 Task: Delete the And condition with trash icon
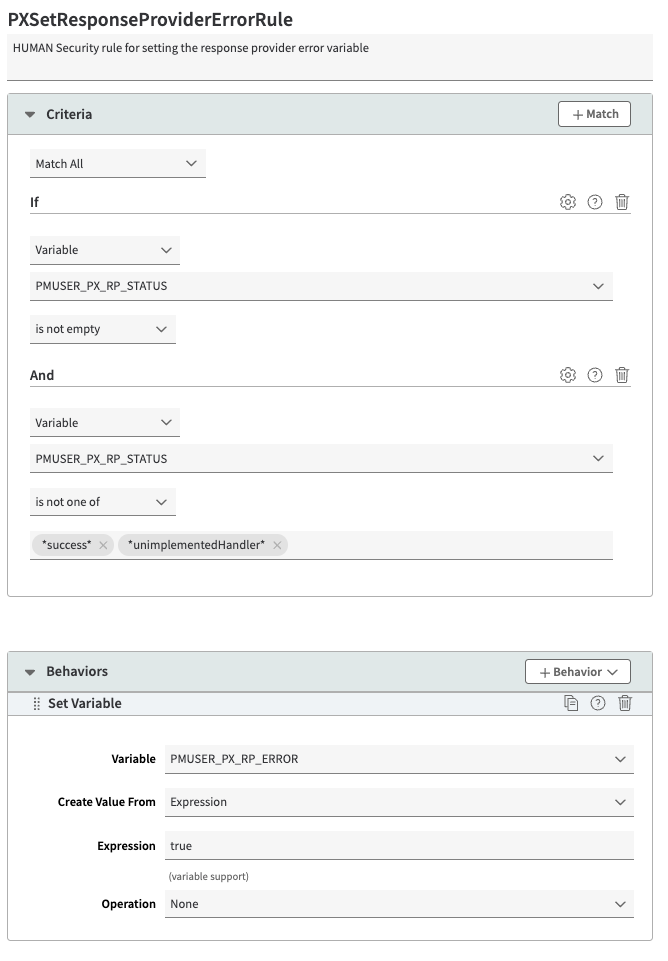click(x=622, y=375)
